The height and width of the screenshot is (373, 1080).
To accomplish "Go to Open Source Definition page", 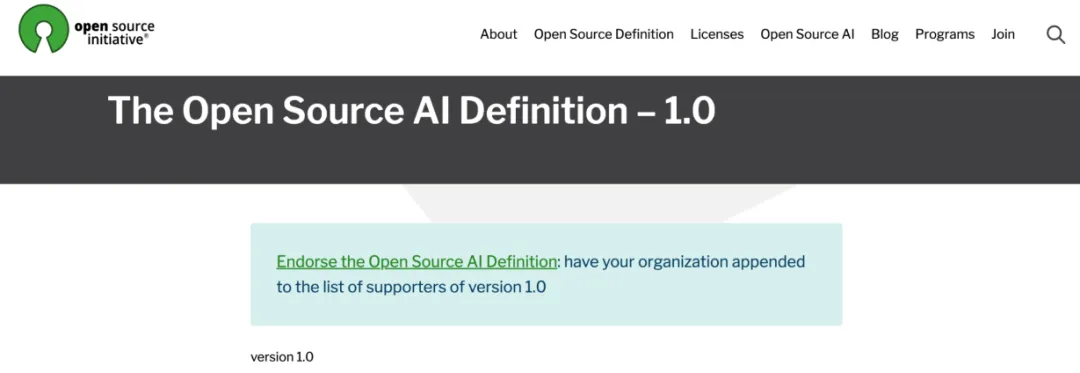I will point(603,34).
